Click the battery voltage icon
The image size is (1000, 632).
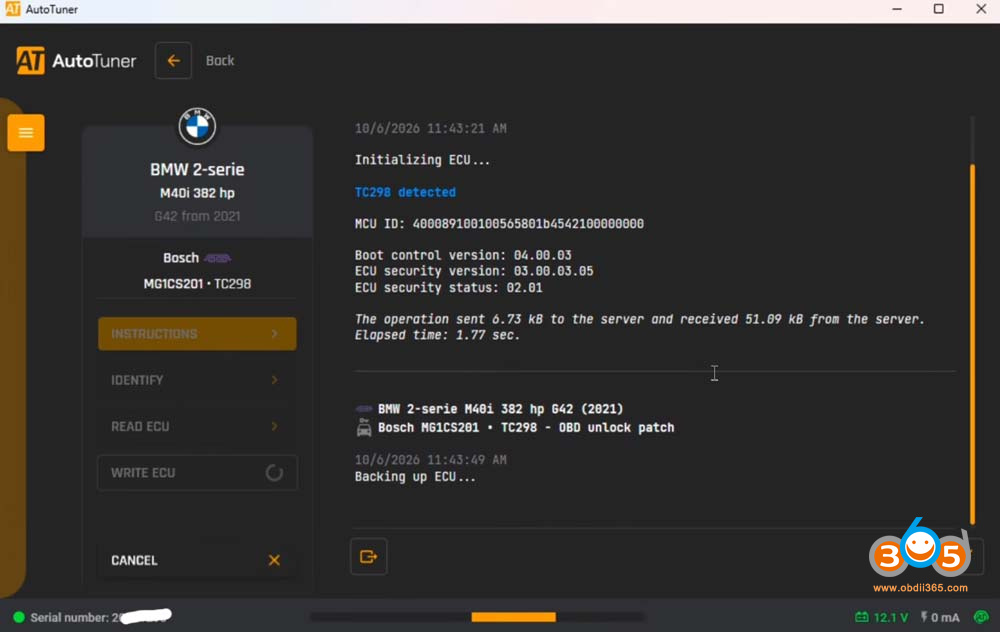[x=862, y=617]
